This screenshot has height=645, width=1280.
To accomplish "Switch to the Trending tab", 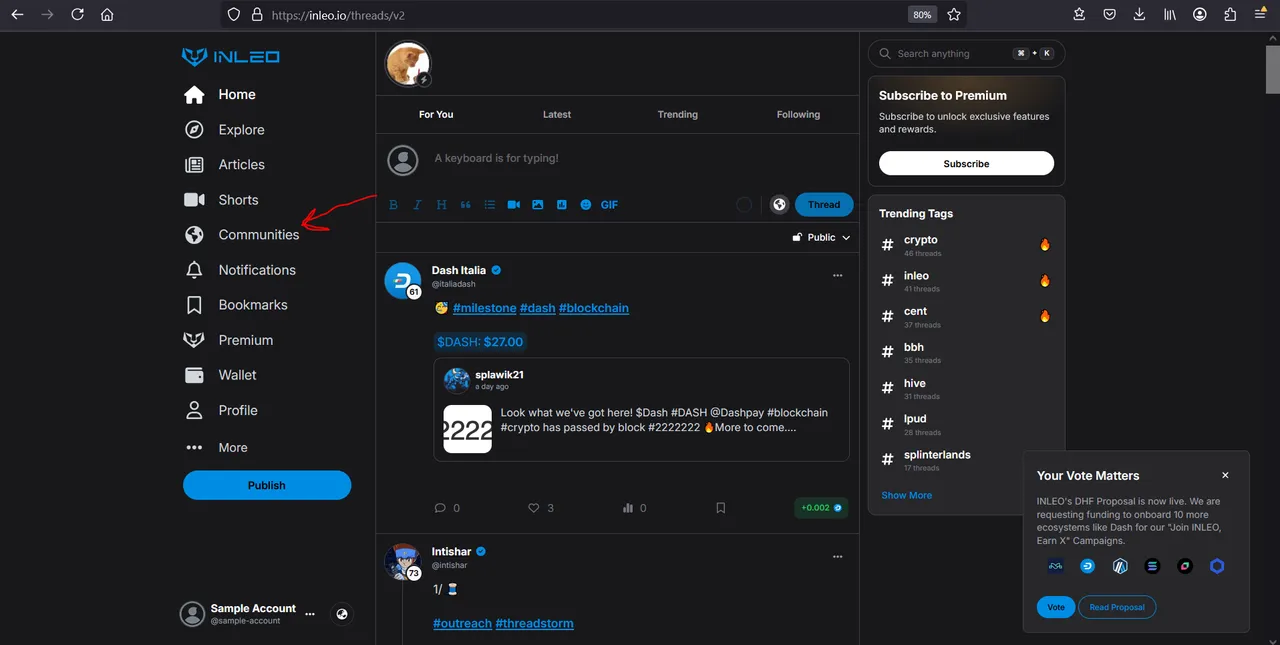I will [678, 115].
